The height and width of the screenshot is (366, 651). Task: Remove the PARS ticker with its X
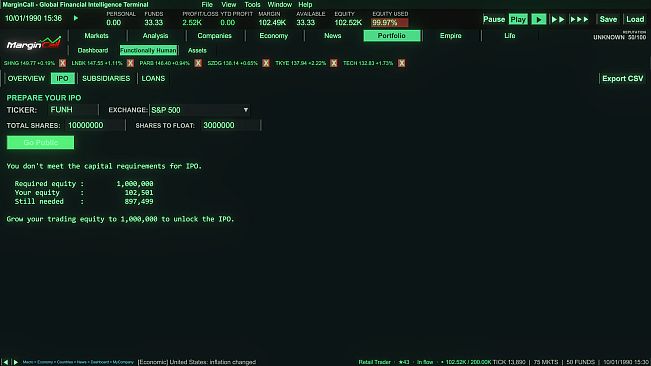tap(198, 63)
